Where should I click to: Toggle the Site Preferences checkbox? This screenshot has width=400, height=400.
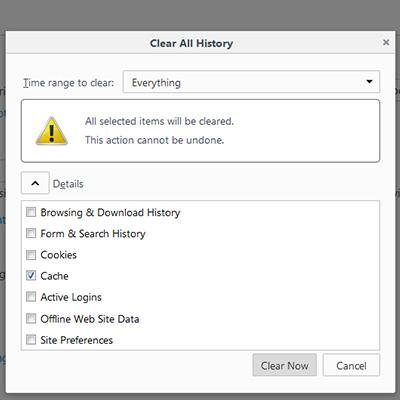tap(31, 340)
